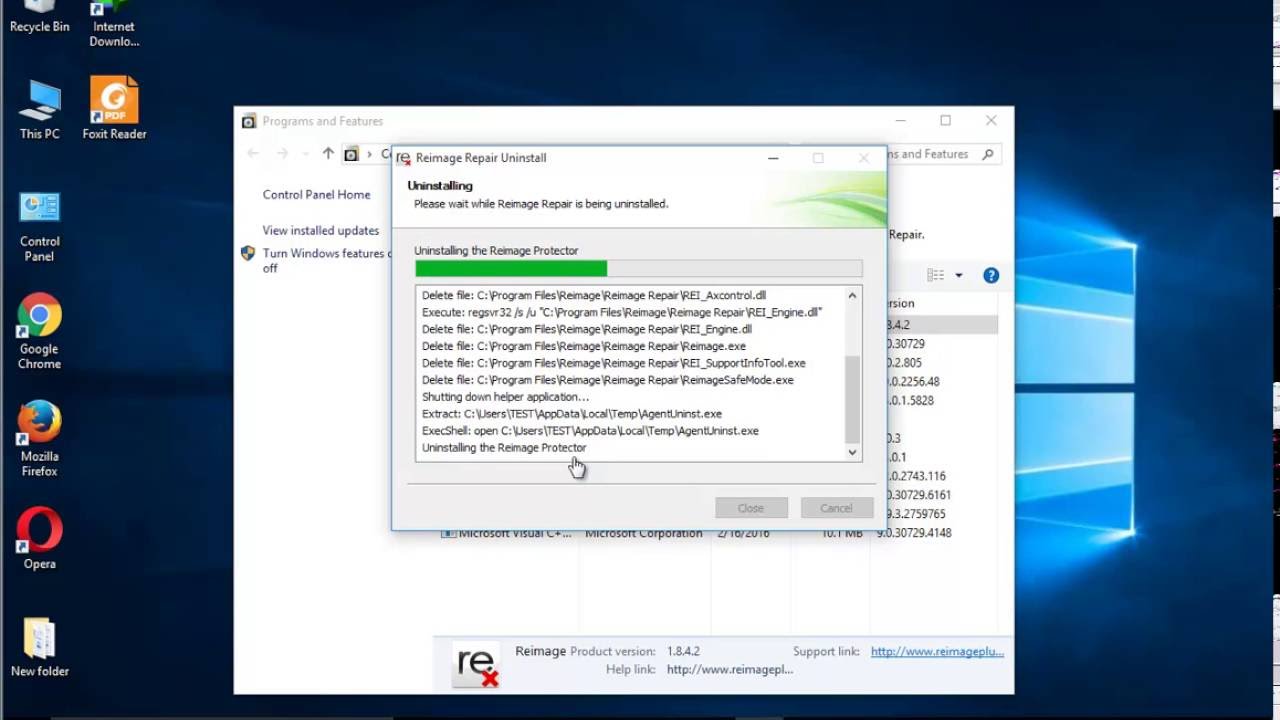
Task: Select the This PC desktop icon
Action: [x=39, y=109]
